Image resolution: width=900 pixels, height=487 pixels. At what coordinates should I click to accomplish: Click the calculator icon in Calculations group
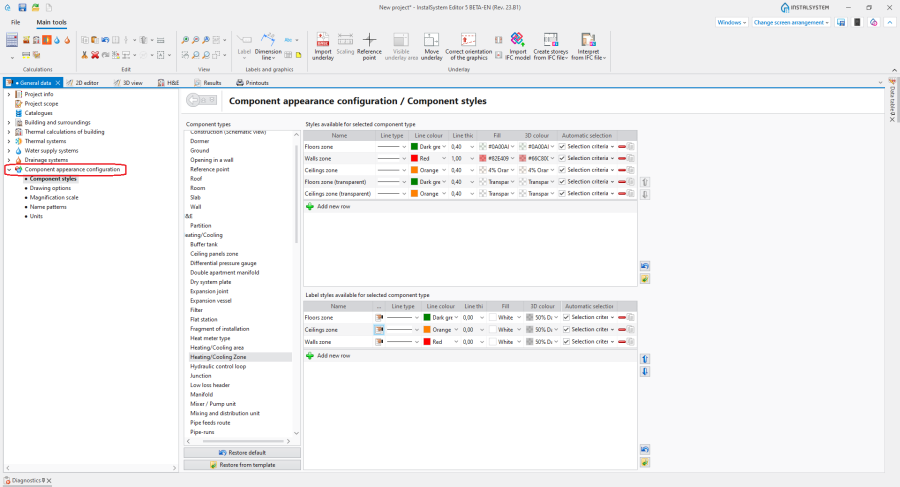11,40
